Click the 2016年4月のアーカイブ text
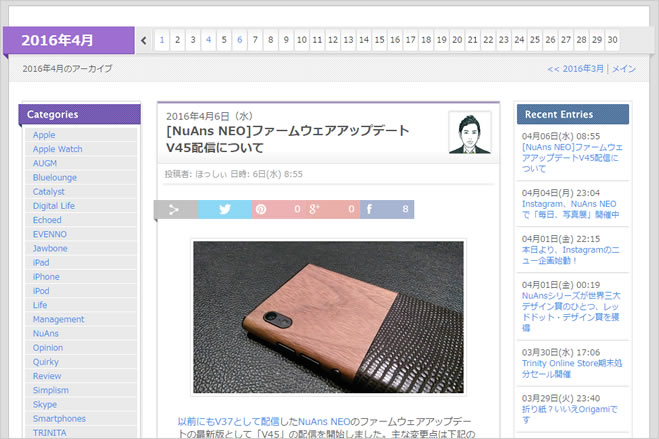 pyautogui.click(x=67, y=68)
